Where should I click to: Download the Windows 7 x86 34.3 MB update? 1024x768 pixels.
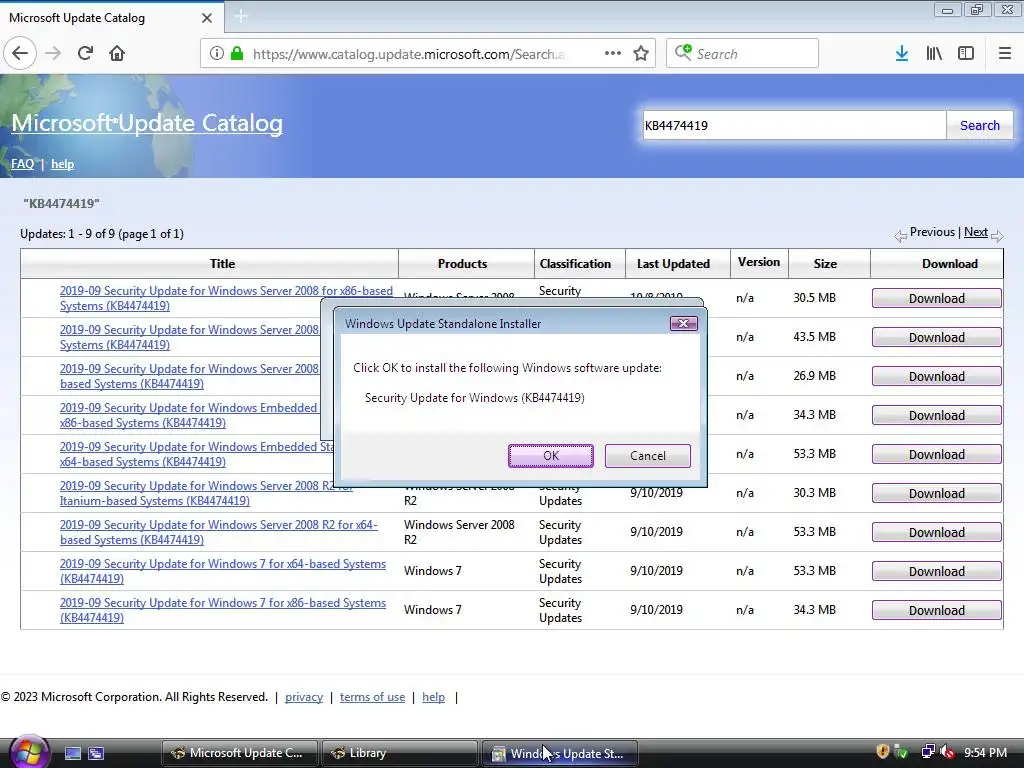pos(936,610)
